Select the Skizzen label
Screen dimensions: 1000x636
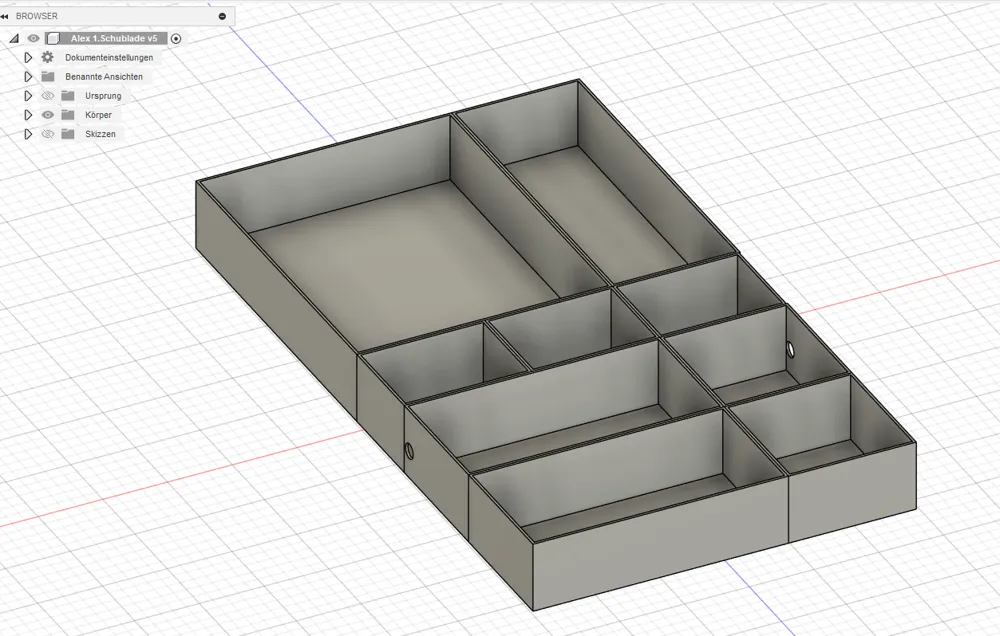click(100, 134)
